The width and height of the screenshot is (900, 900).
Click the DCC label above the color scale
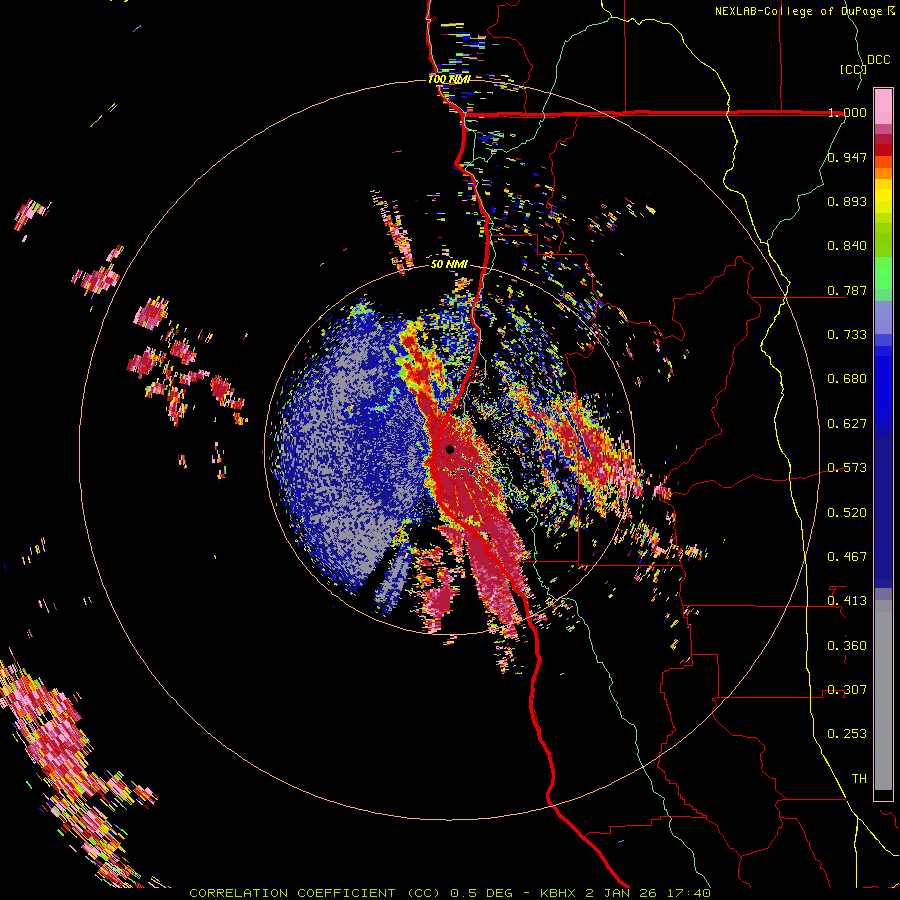point(878,60)
